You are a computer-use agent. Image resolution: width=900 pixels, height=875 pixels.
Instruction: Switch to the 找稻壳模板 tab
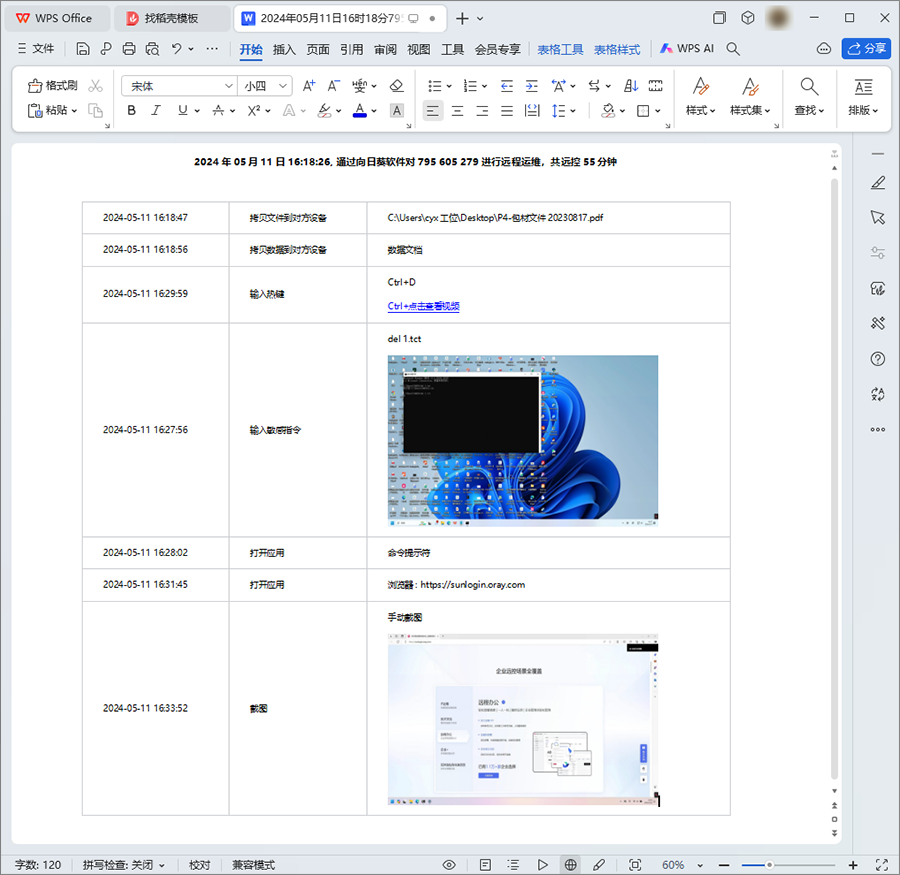(x=171, y=18)
